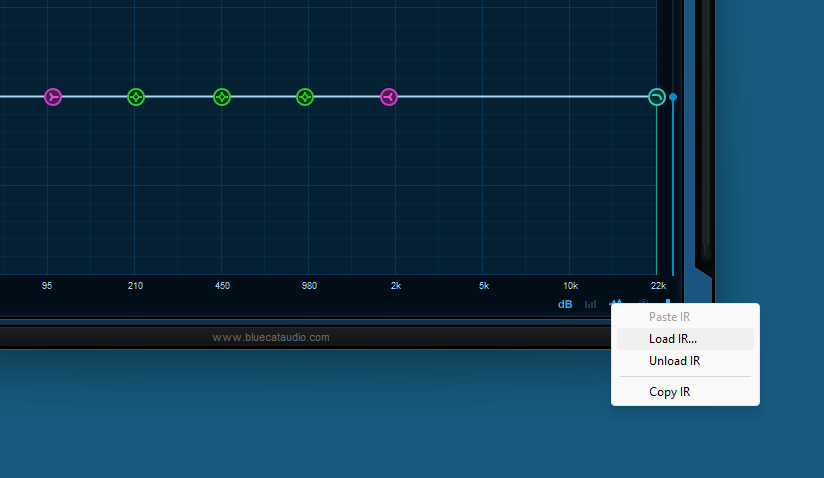Viewport: 824px width, 478px height.
Task: Select the green peak filter node at 450
Action: (x=222, y=97)
